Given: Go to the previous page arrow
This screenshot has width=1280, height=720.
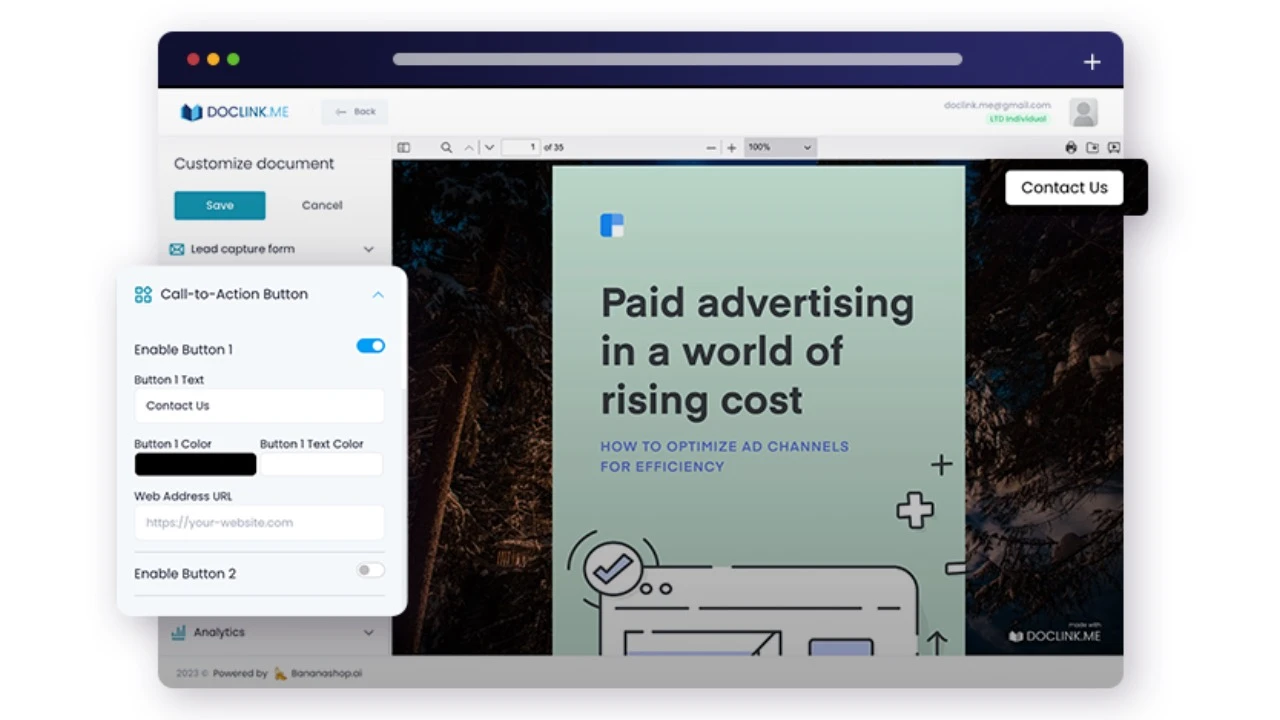Looking at the screenshot, I should tap(469, 148).
